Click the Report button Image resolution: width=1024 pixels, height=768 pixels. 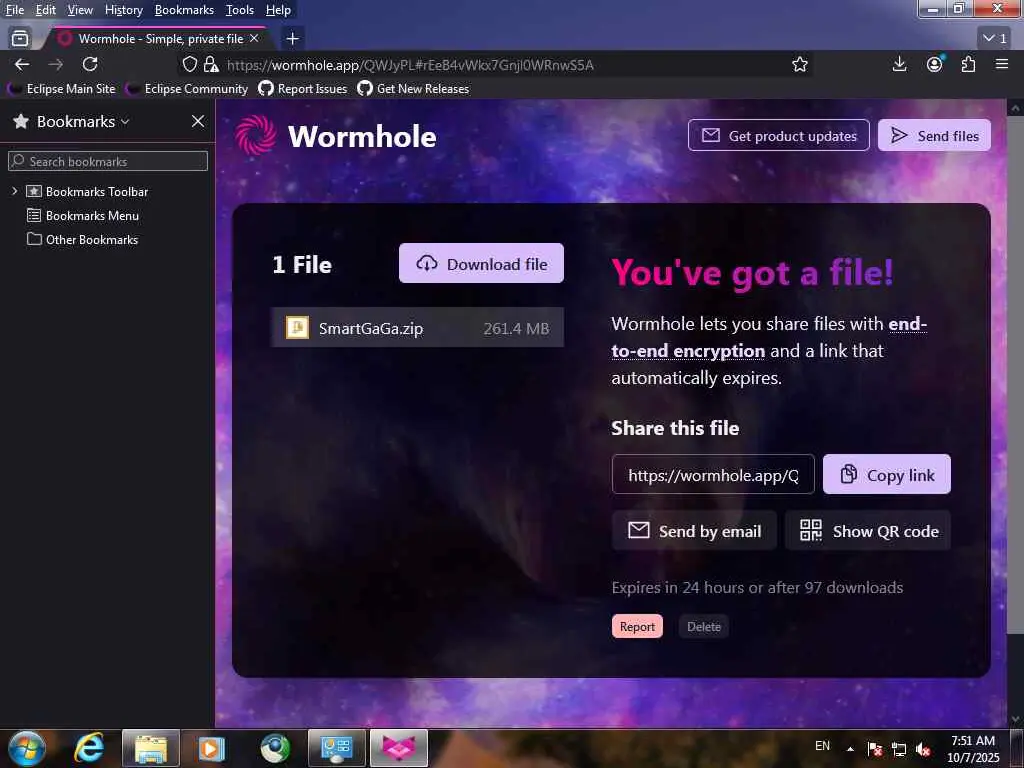pyautogui.click(x=637, y=626)
